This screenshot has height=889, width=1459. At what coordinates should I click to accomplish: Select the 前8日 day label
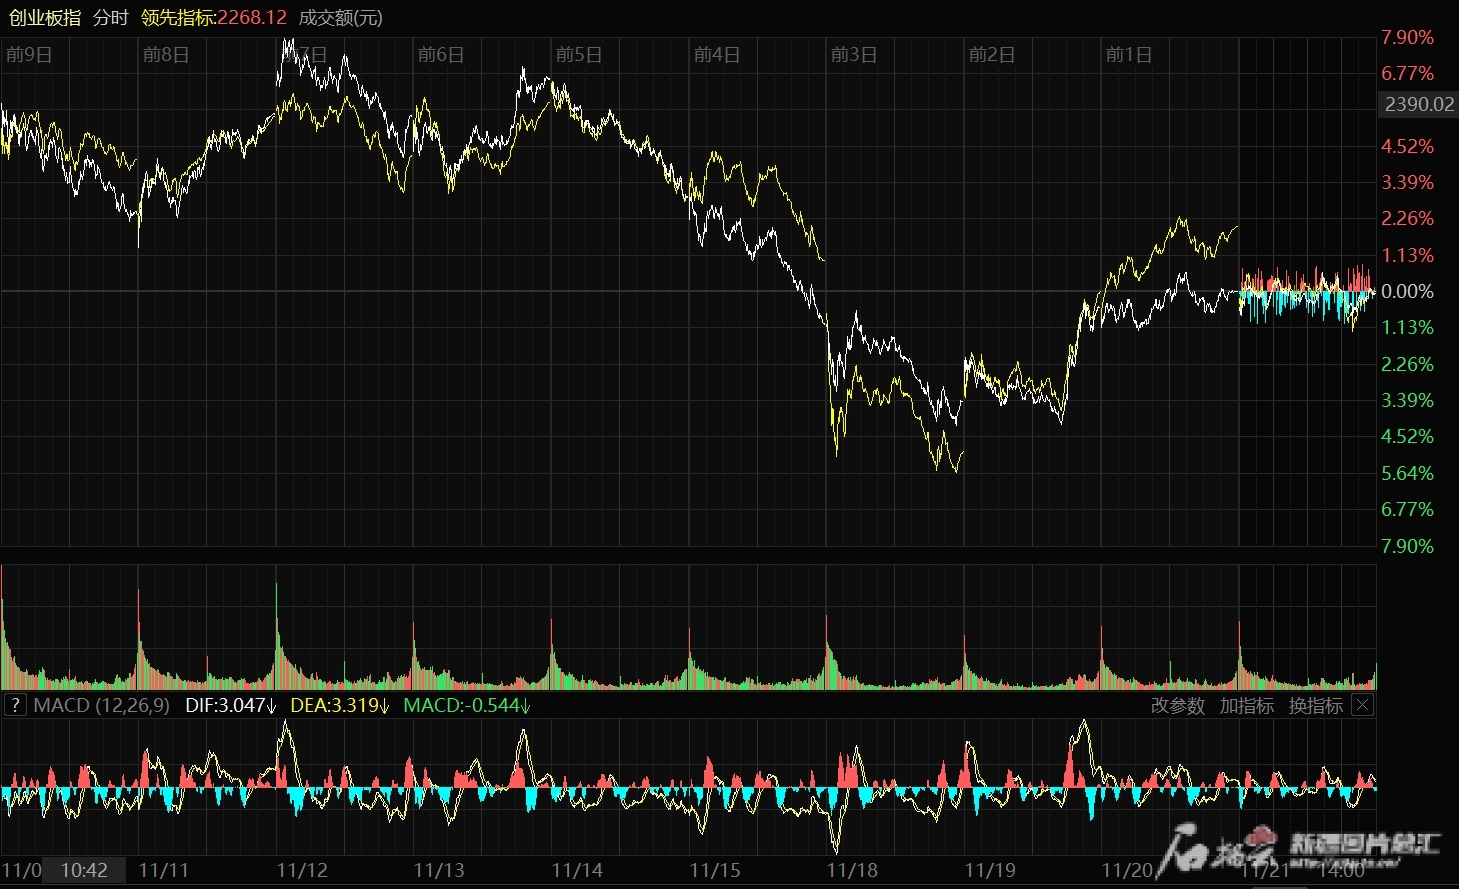click(x=166, y=54)
